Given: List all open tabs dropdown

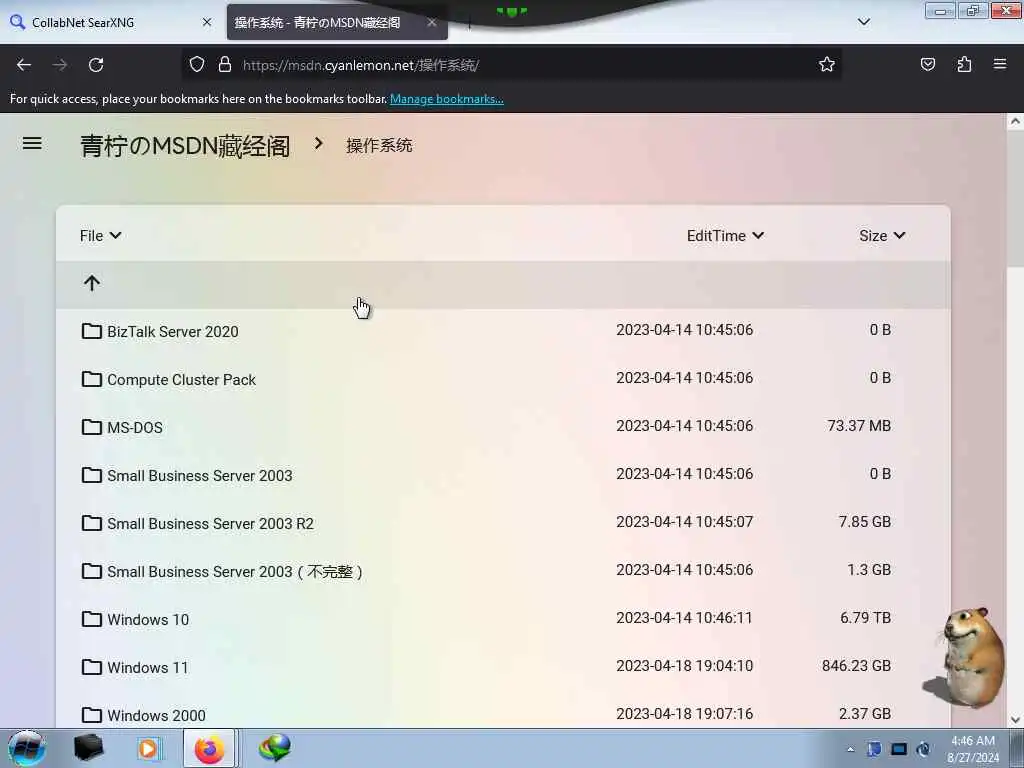Looking at the screenshot, I should (863, 22).
